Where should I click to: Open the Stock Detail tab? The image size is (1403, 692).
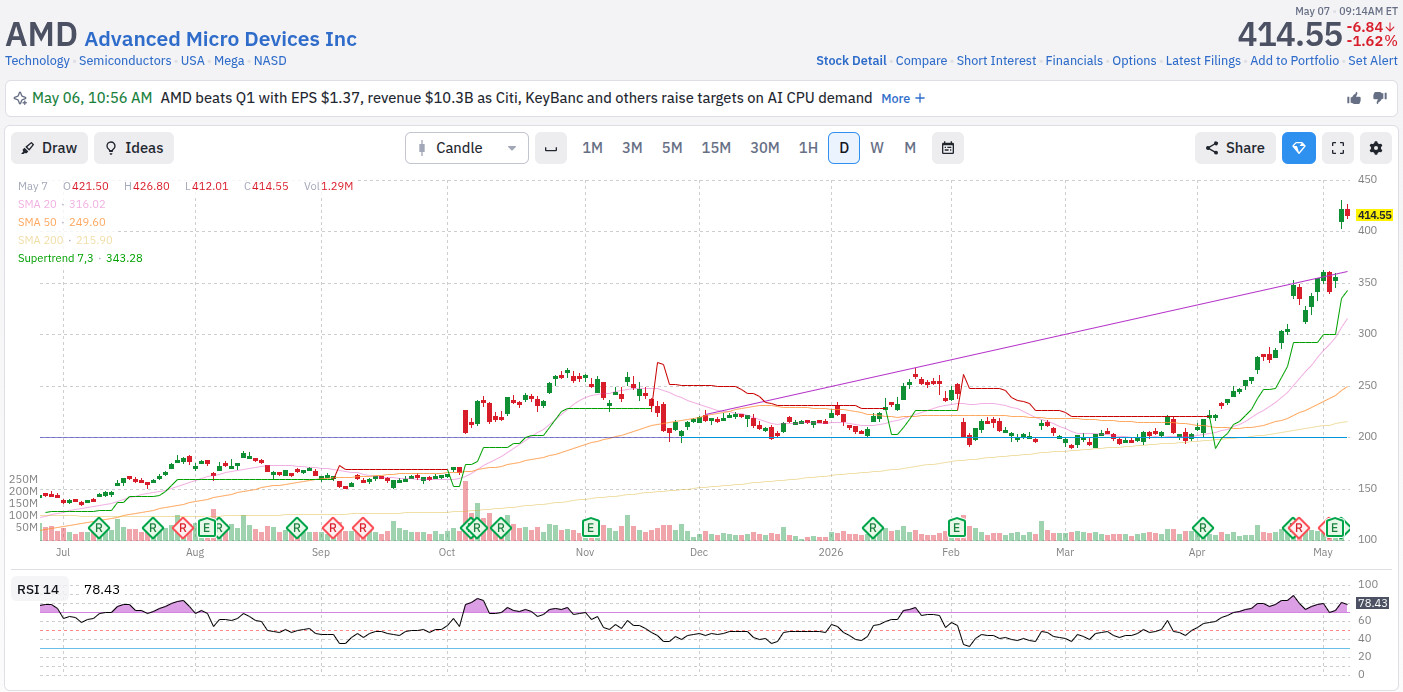[851, 61]
